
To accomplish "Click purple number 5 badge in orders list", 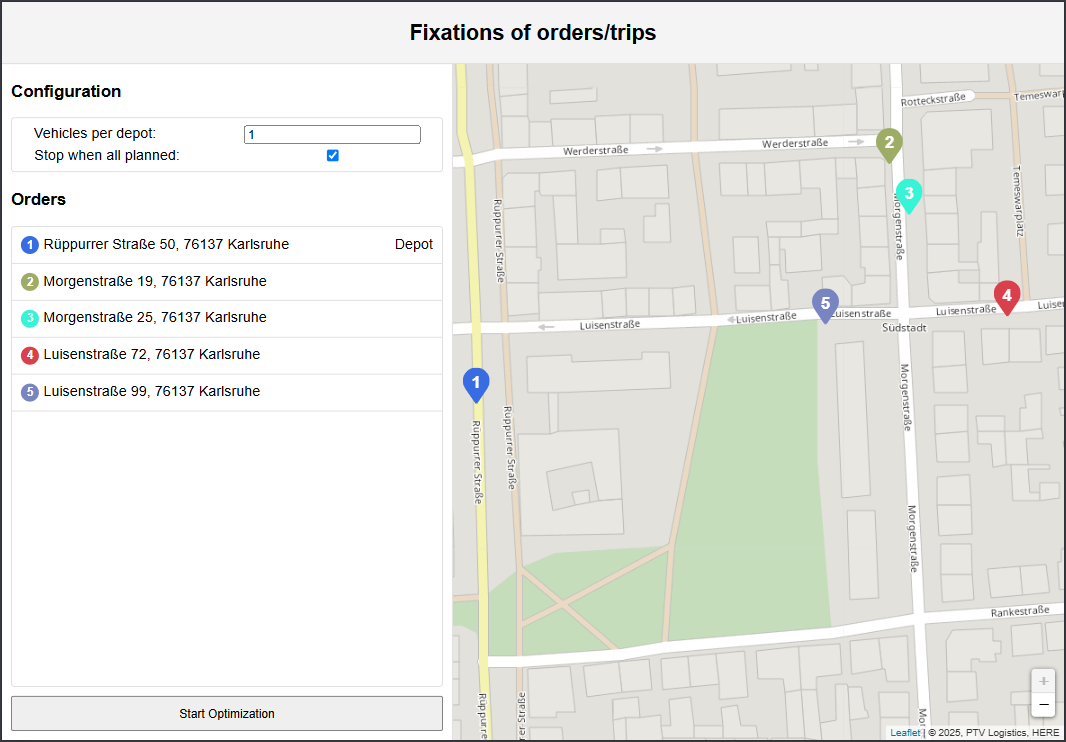I will (30, 392).
